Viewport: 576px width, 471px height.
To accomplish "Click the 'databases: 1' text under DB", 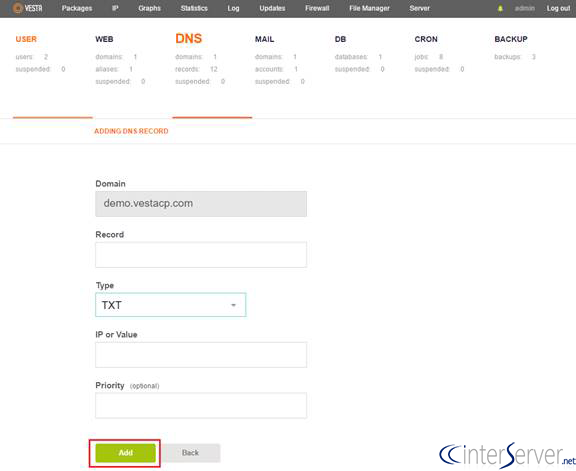I will [x=358, y=57].
